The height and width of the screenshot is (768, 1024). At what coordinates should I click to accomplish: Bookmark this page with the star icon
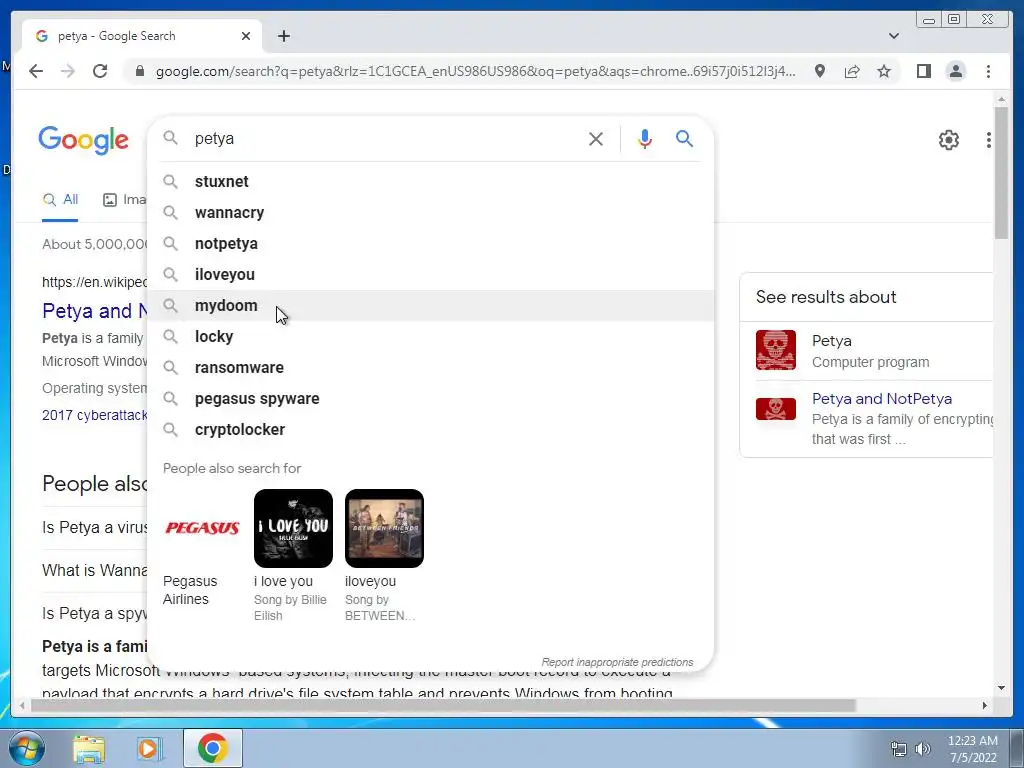pos(884,71)
